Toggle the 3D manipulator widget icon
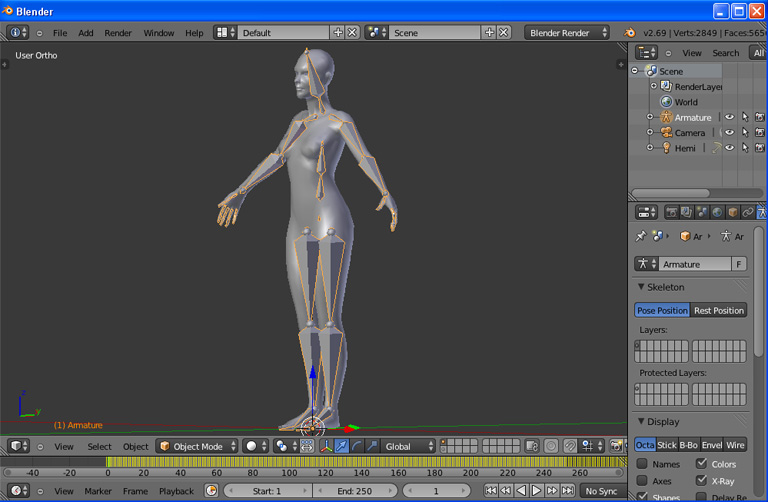Image resolution: width=768 pixels, height=502 pixels. click(325, 446)
